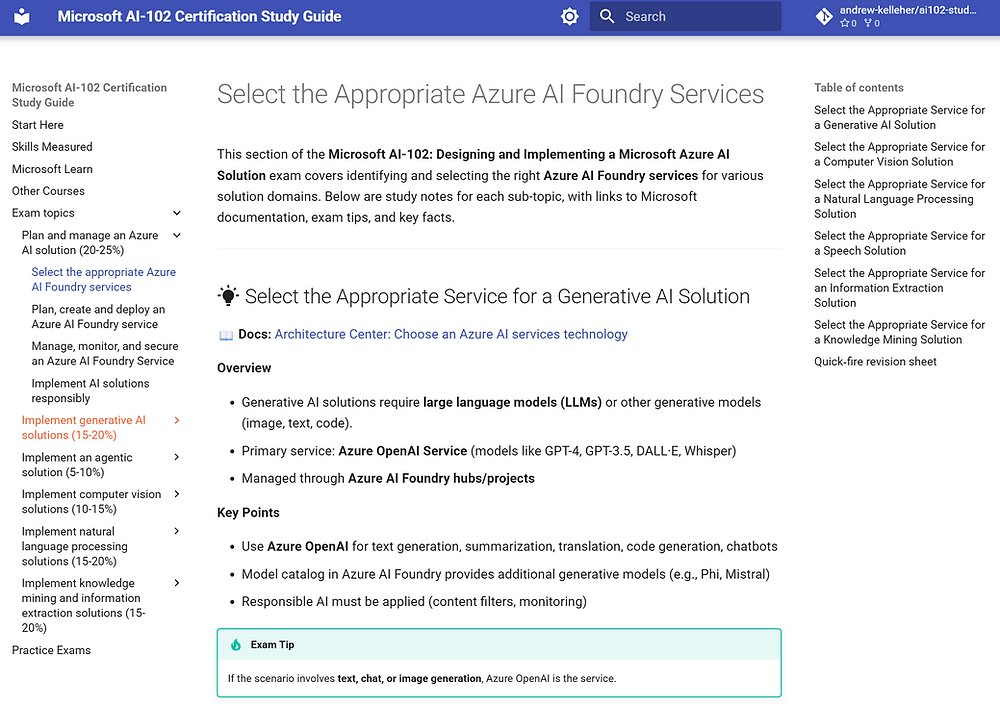Open the magnifier search icon

click(606, 16)
